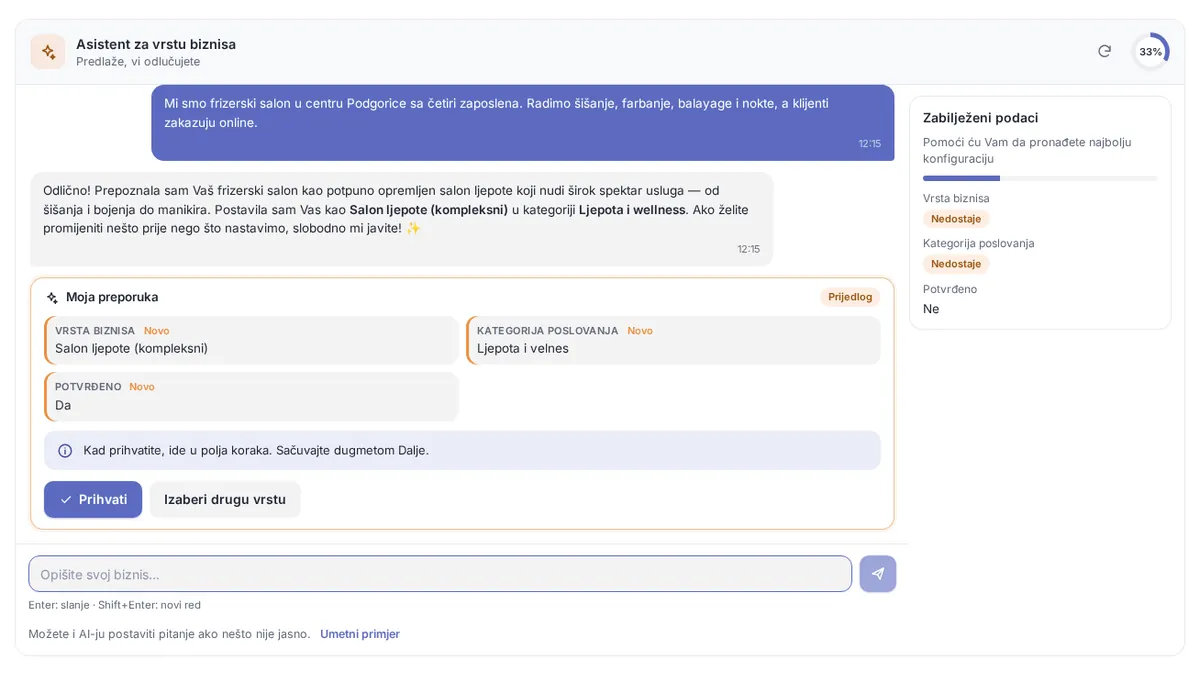This screenshot has height=675, width=1200.
Task: Select the Kategorija poslovanja recommendation card
Action: tap(673, 340)
